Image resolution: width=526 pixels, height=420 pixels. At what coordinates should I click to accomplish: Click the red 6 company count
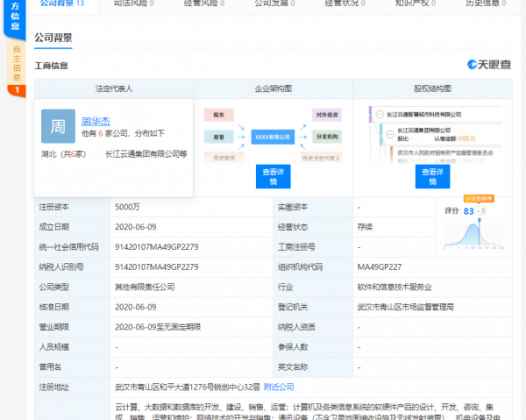tap(100, 134)
